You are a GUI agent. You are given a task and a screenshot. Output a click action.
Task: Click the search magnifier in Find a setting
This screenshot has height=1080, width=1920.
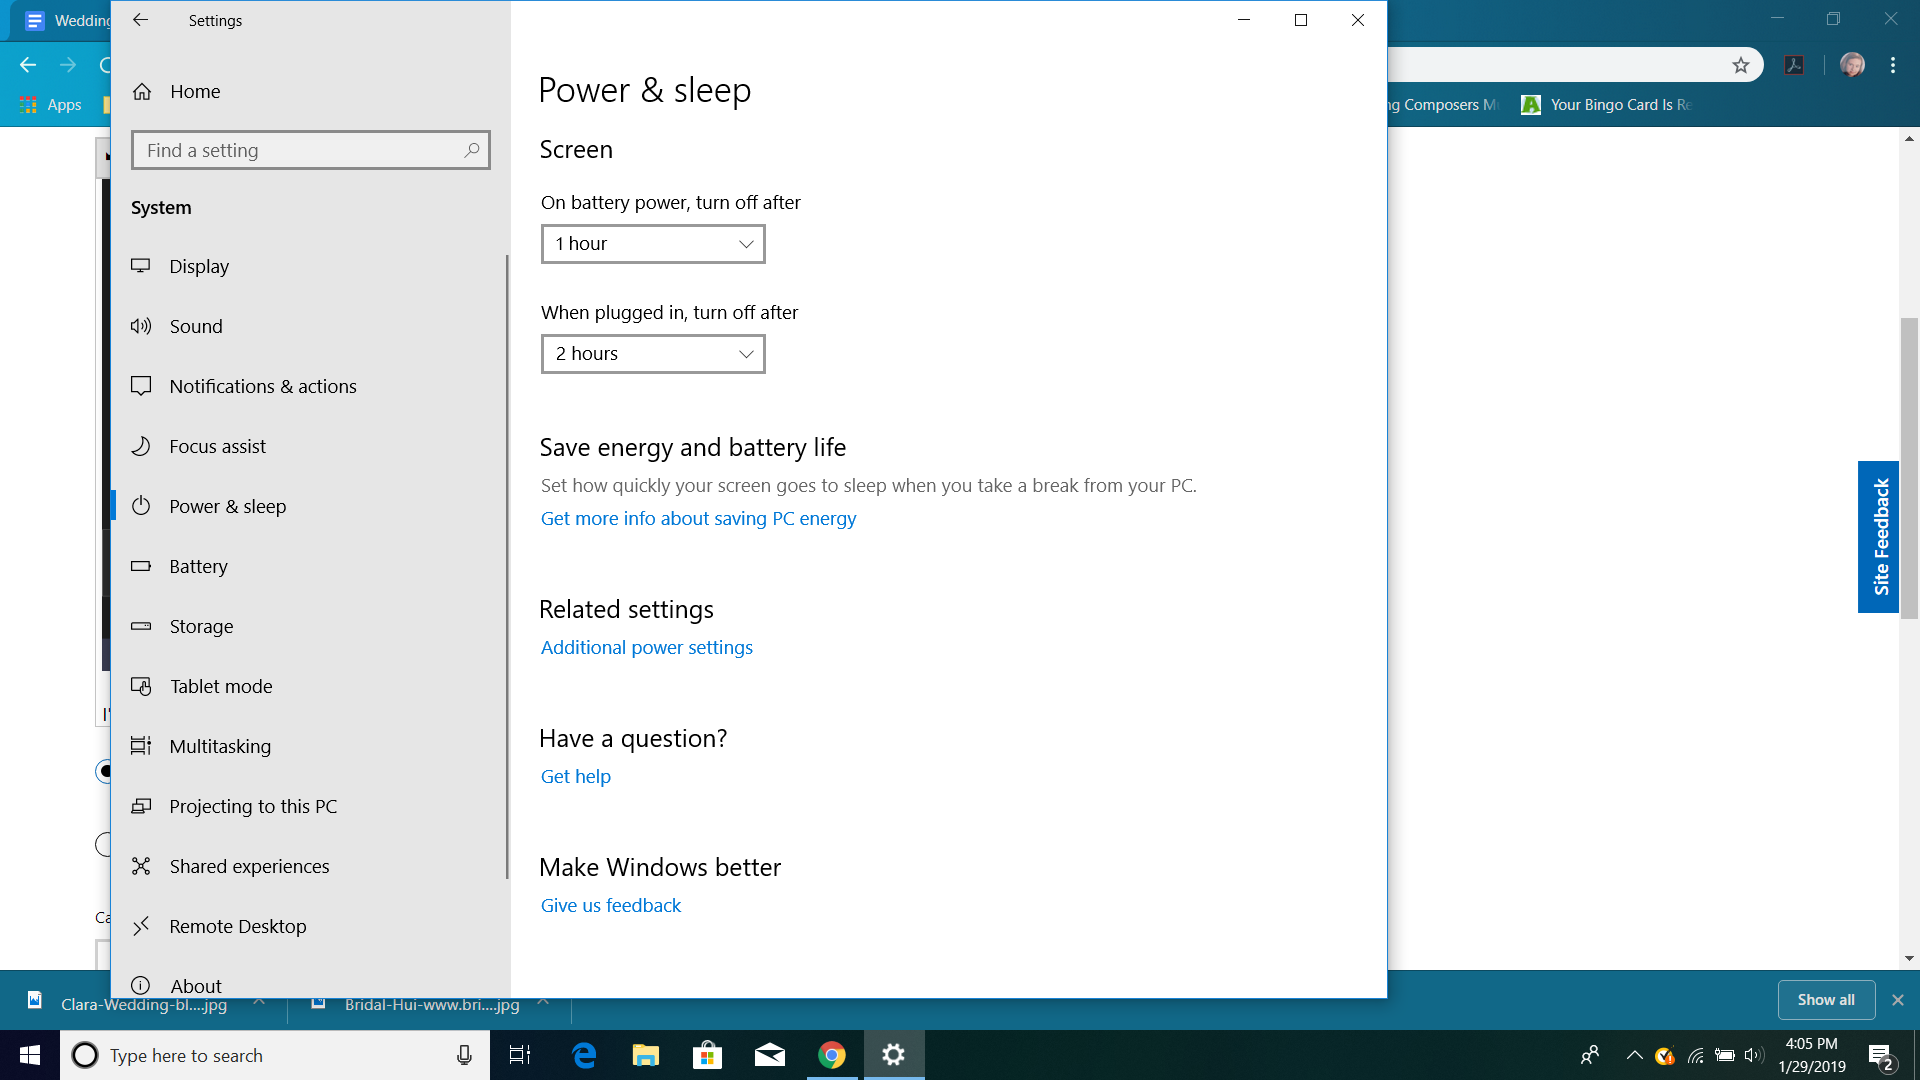(x=472, y=150)
